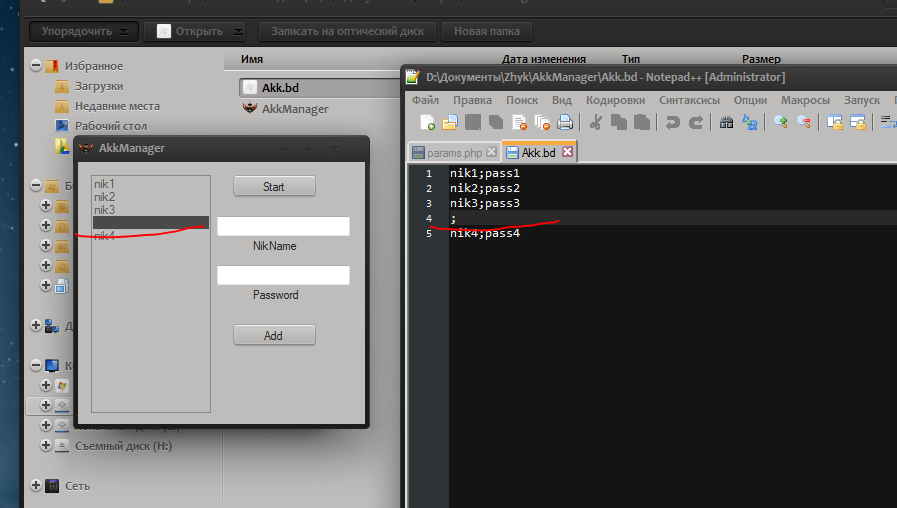Click the Print icon in Notepad++ toolbar
897x508 pixels.
[x=565, y=123]
